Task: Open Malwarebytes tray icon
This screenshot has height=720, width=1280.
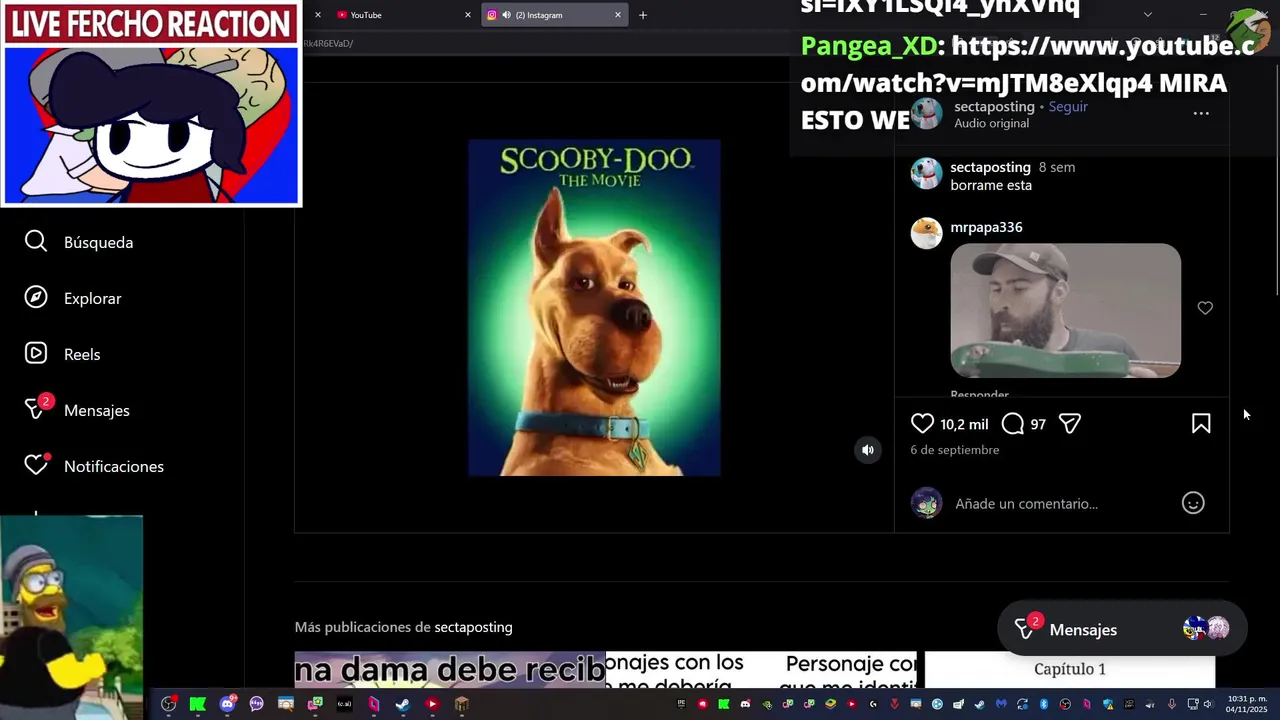Action: [1001, 704]
